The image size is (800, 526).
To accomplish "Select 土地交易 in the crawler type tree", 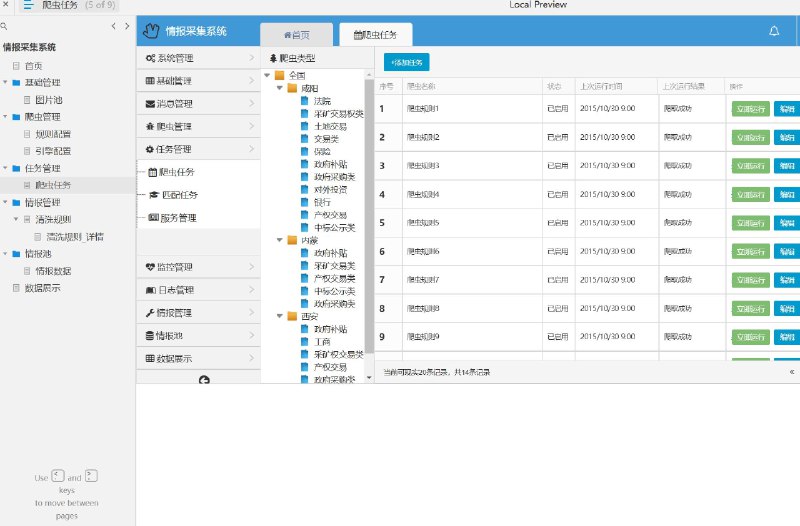I will click(x=330, y=127).
